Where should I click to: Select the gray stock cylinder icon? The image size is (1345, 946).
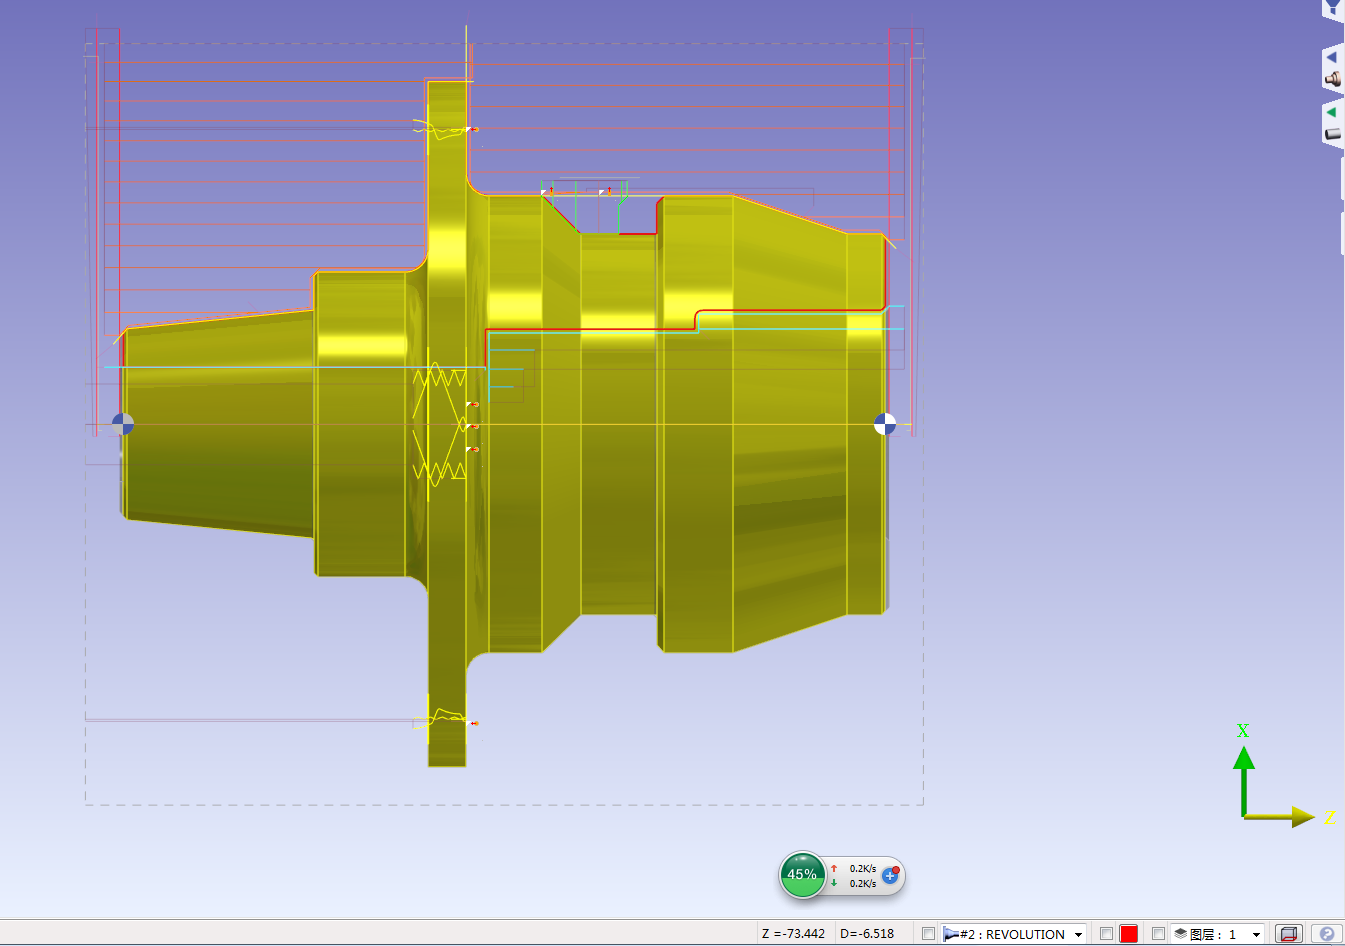point(1332,133)
